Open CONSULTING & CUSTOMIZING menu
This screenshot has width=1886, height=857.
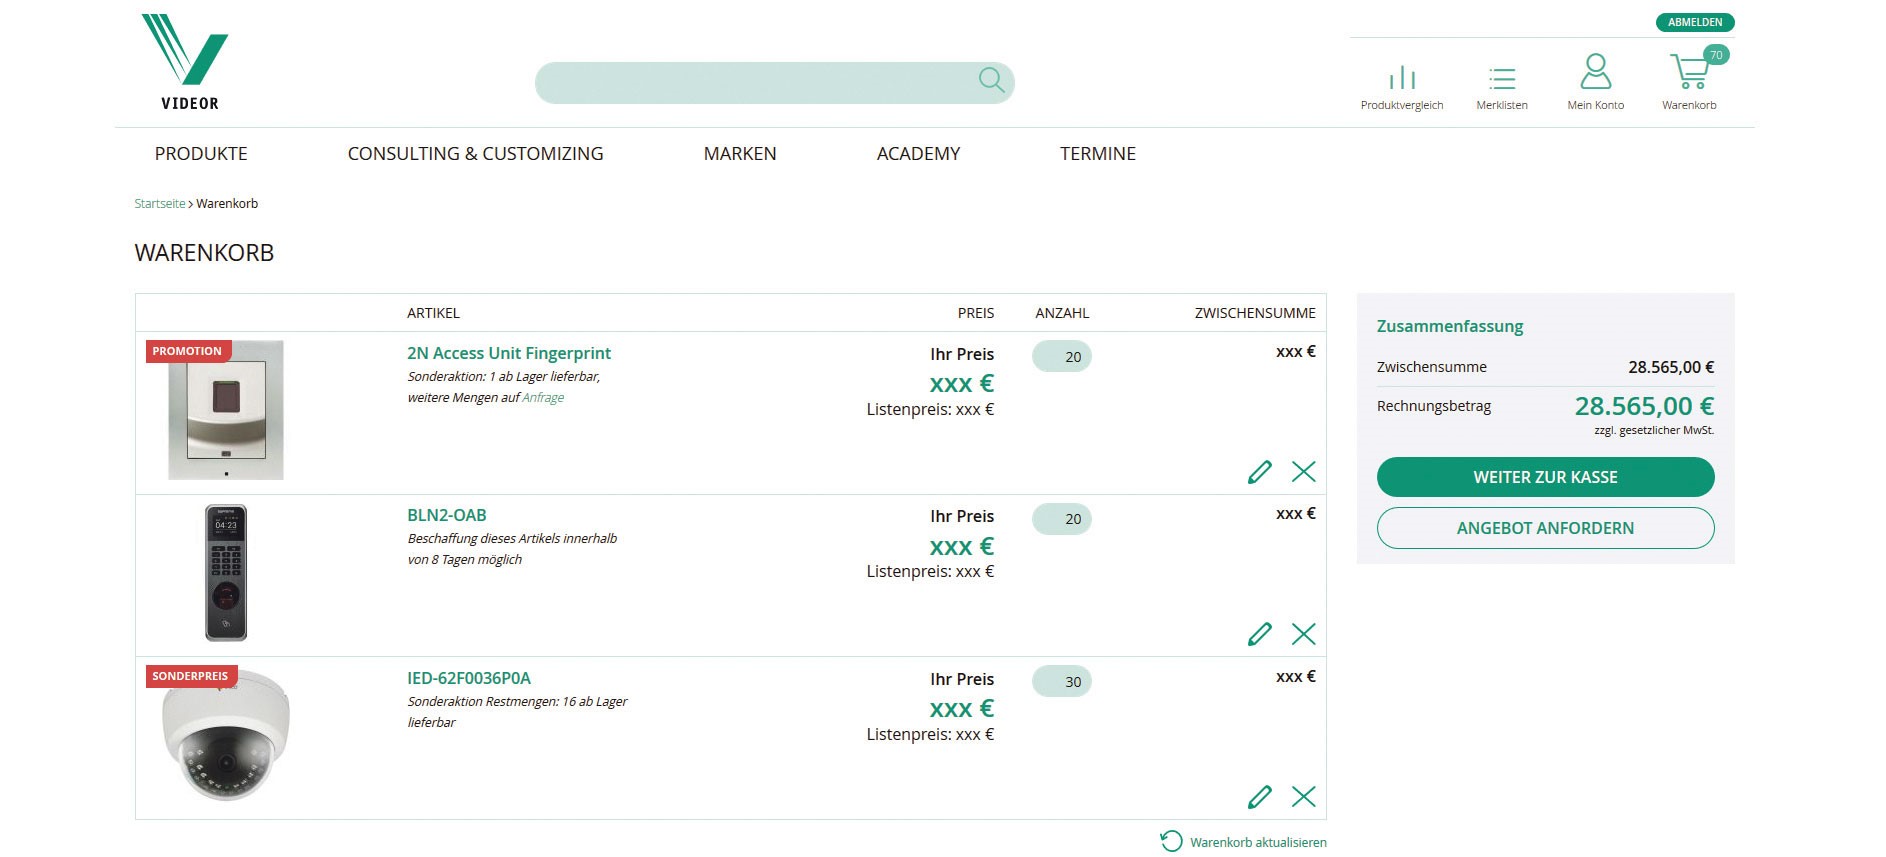point(475,154)
